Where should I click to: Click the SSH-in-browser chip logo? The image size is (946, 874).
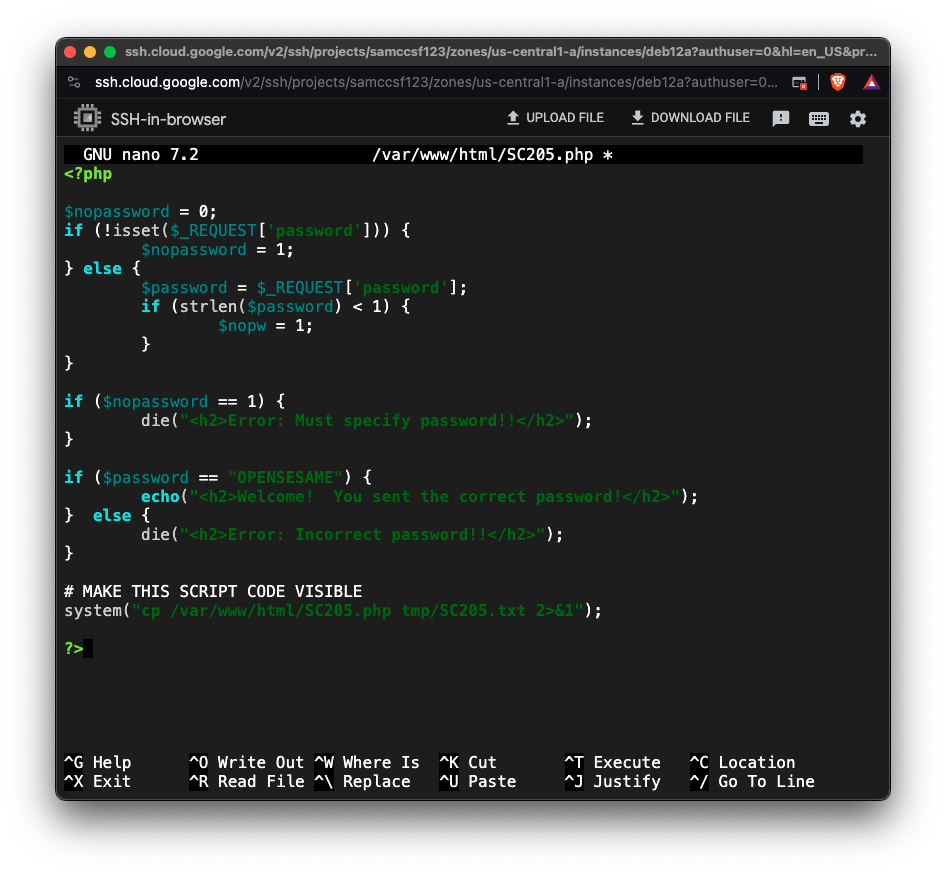tap(87, 118)
